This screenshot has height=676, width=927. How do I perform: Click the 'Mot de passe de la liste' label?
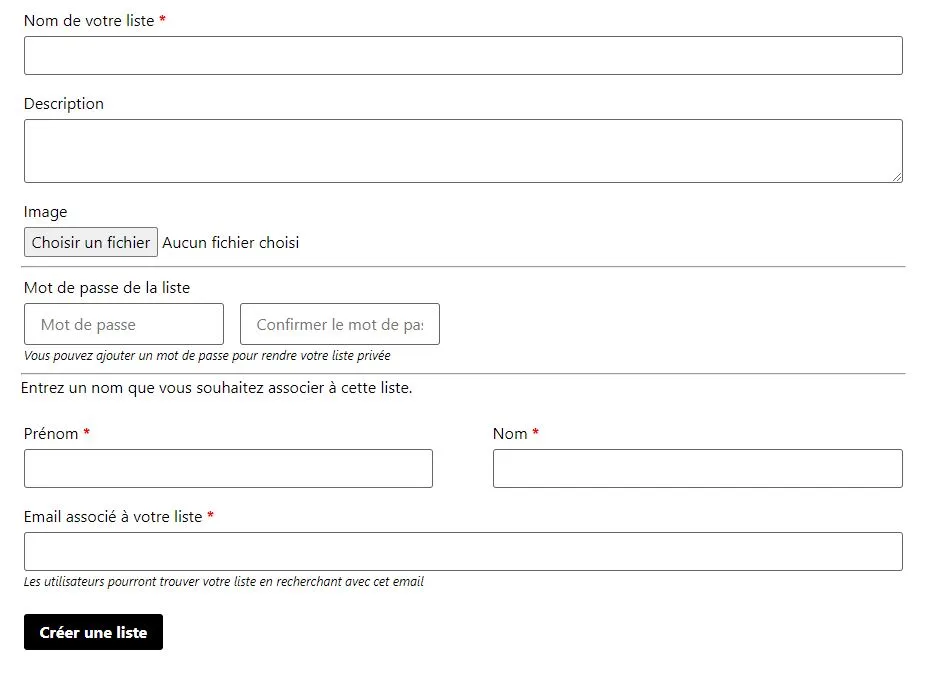tap(107, 288)
